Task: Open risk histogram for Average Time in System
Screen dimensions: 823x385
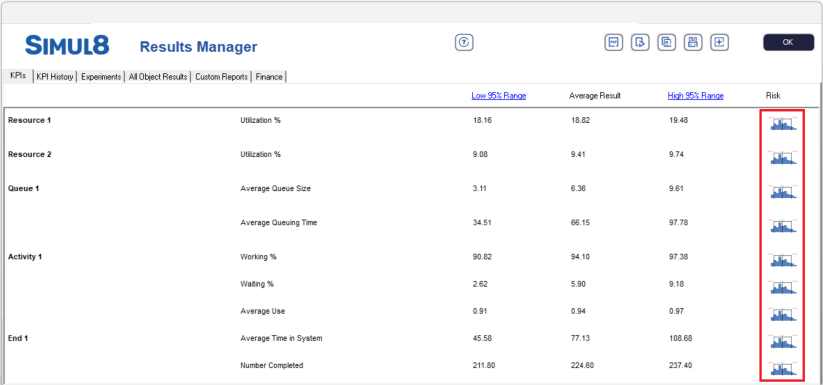Action: [x=783, y=342]
